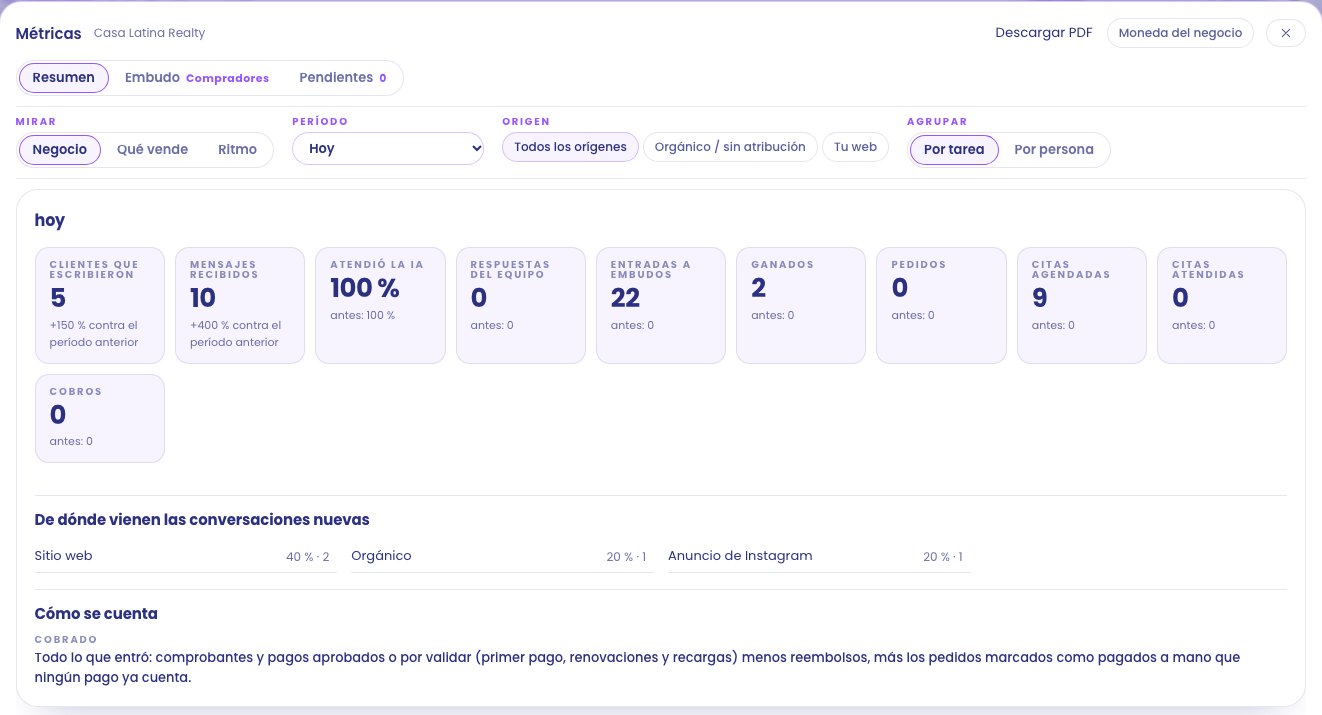Switch to the Resumen tab

[64, 78]
